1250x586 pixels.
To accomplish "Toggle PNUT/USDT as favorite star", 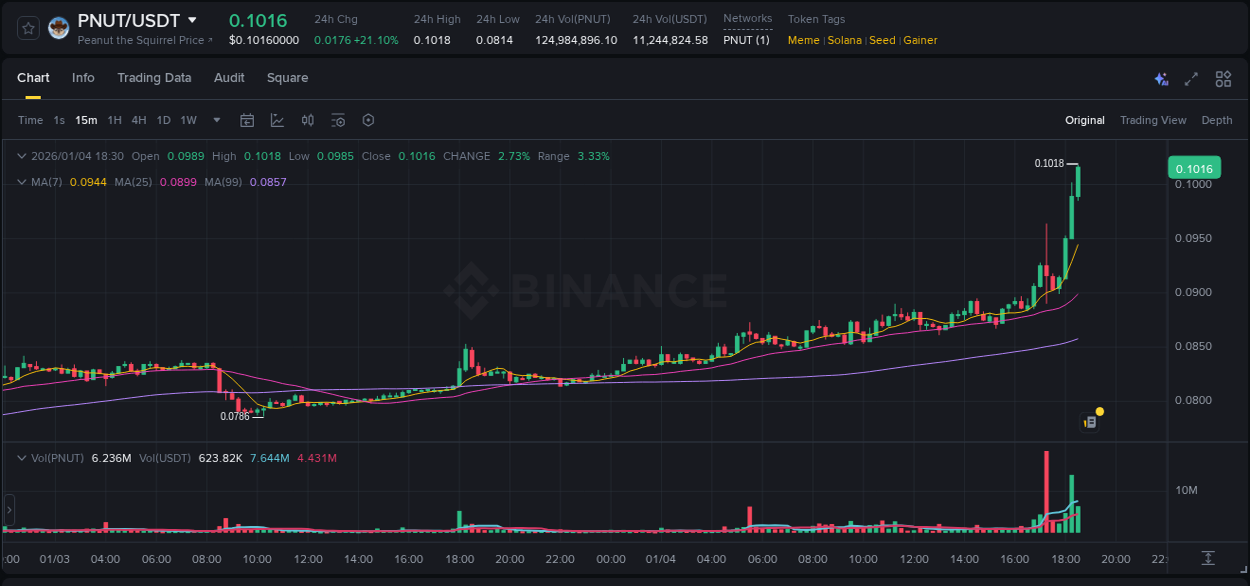I will pos(27,27).
